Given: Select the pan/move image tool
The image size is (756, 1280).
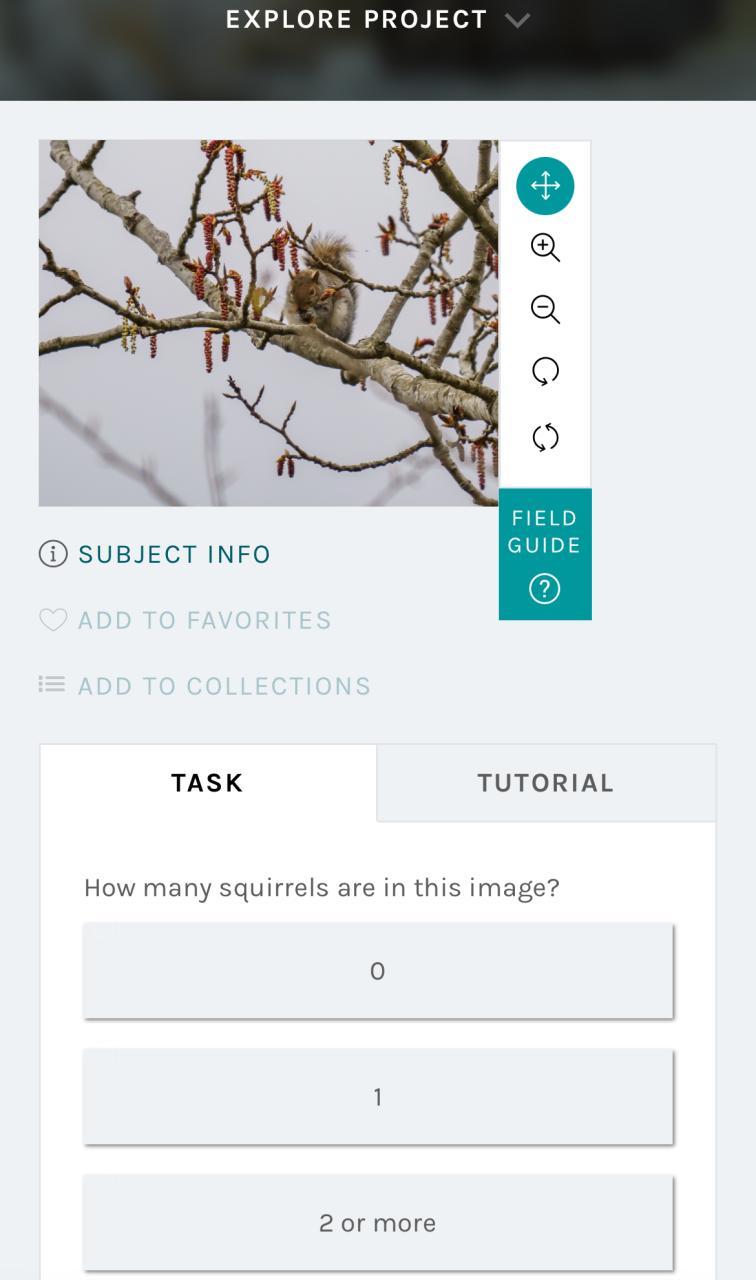Looking at the screenshot, I should [545, 186].
